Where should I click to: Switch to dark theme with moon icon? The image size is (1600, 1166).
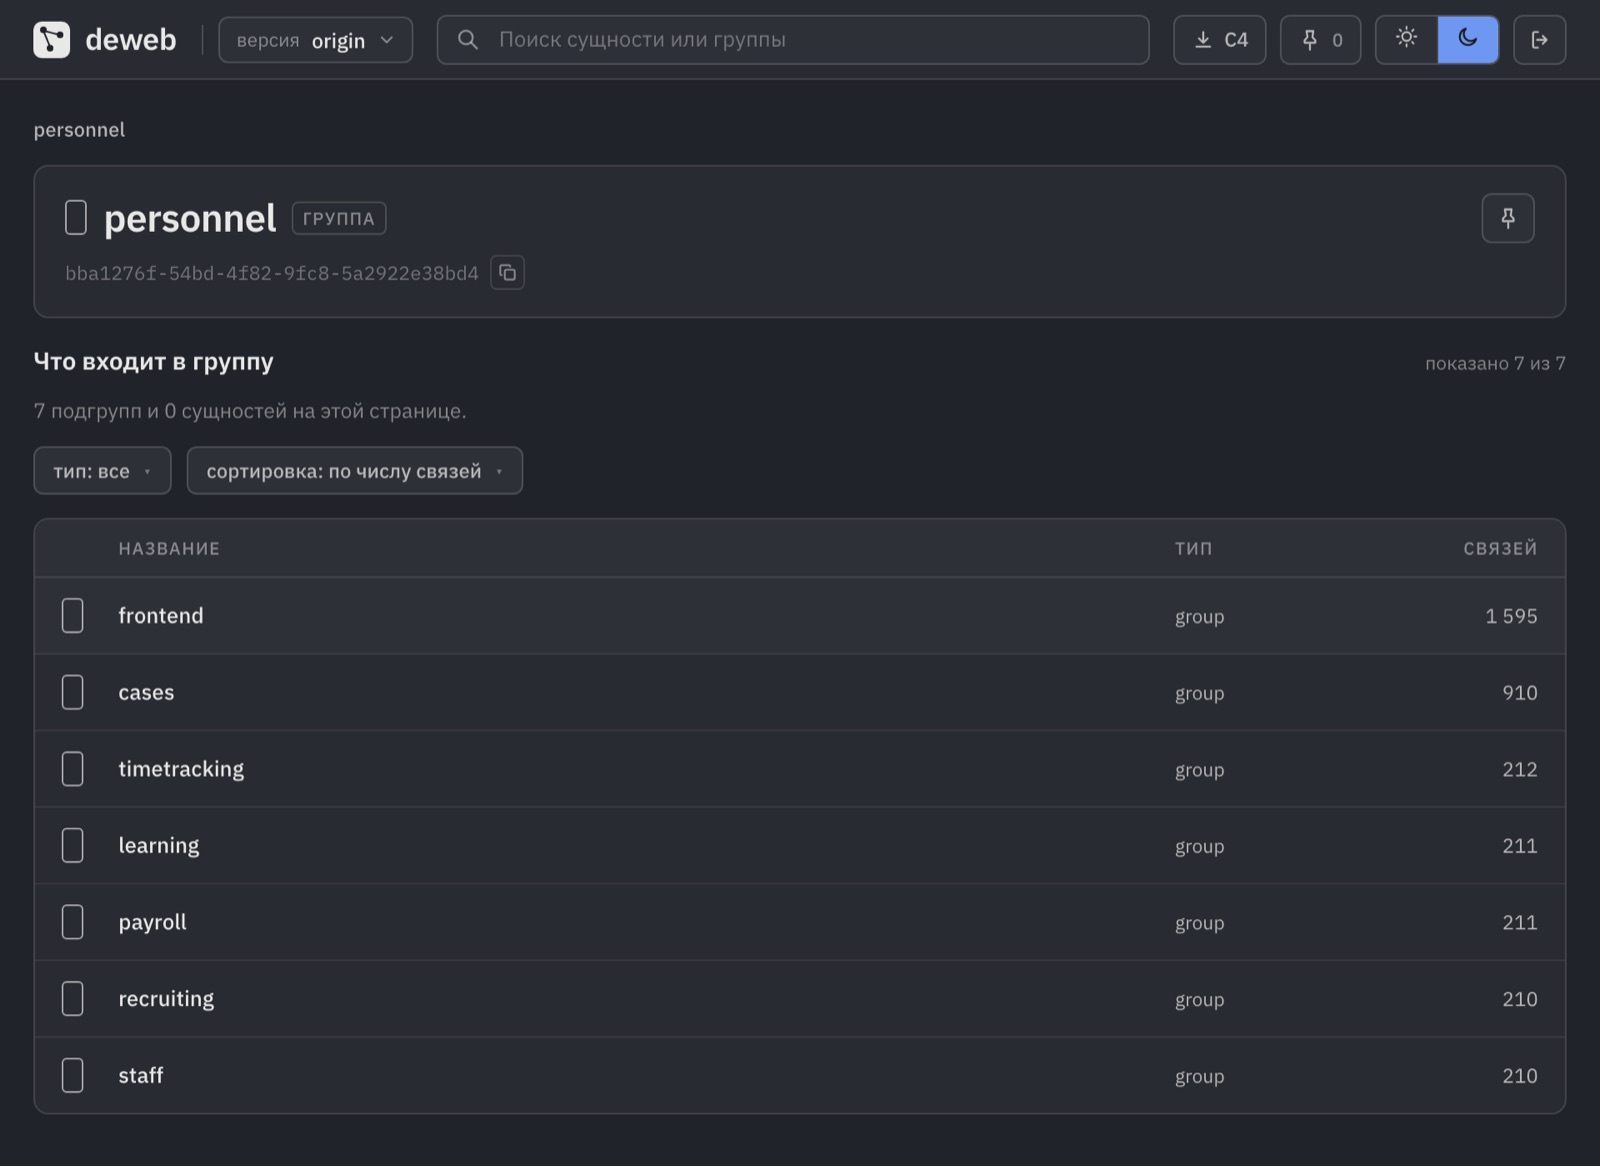(1468, 39)
